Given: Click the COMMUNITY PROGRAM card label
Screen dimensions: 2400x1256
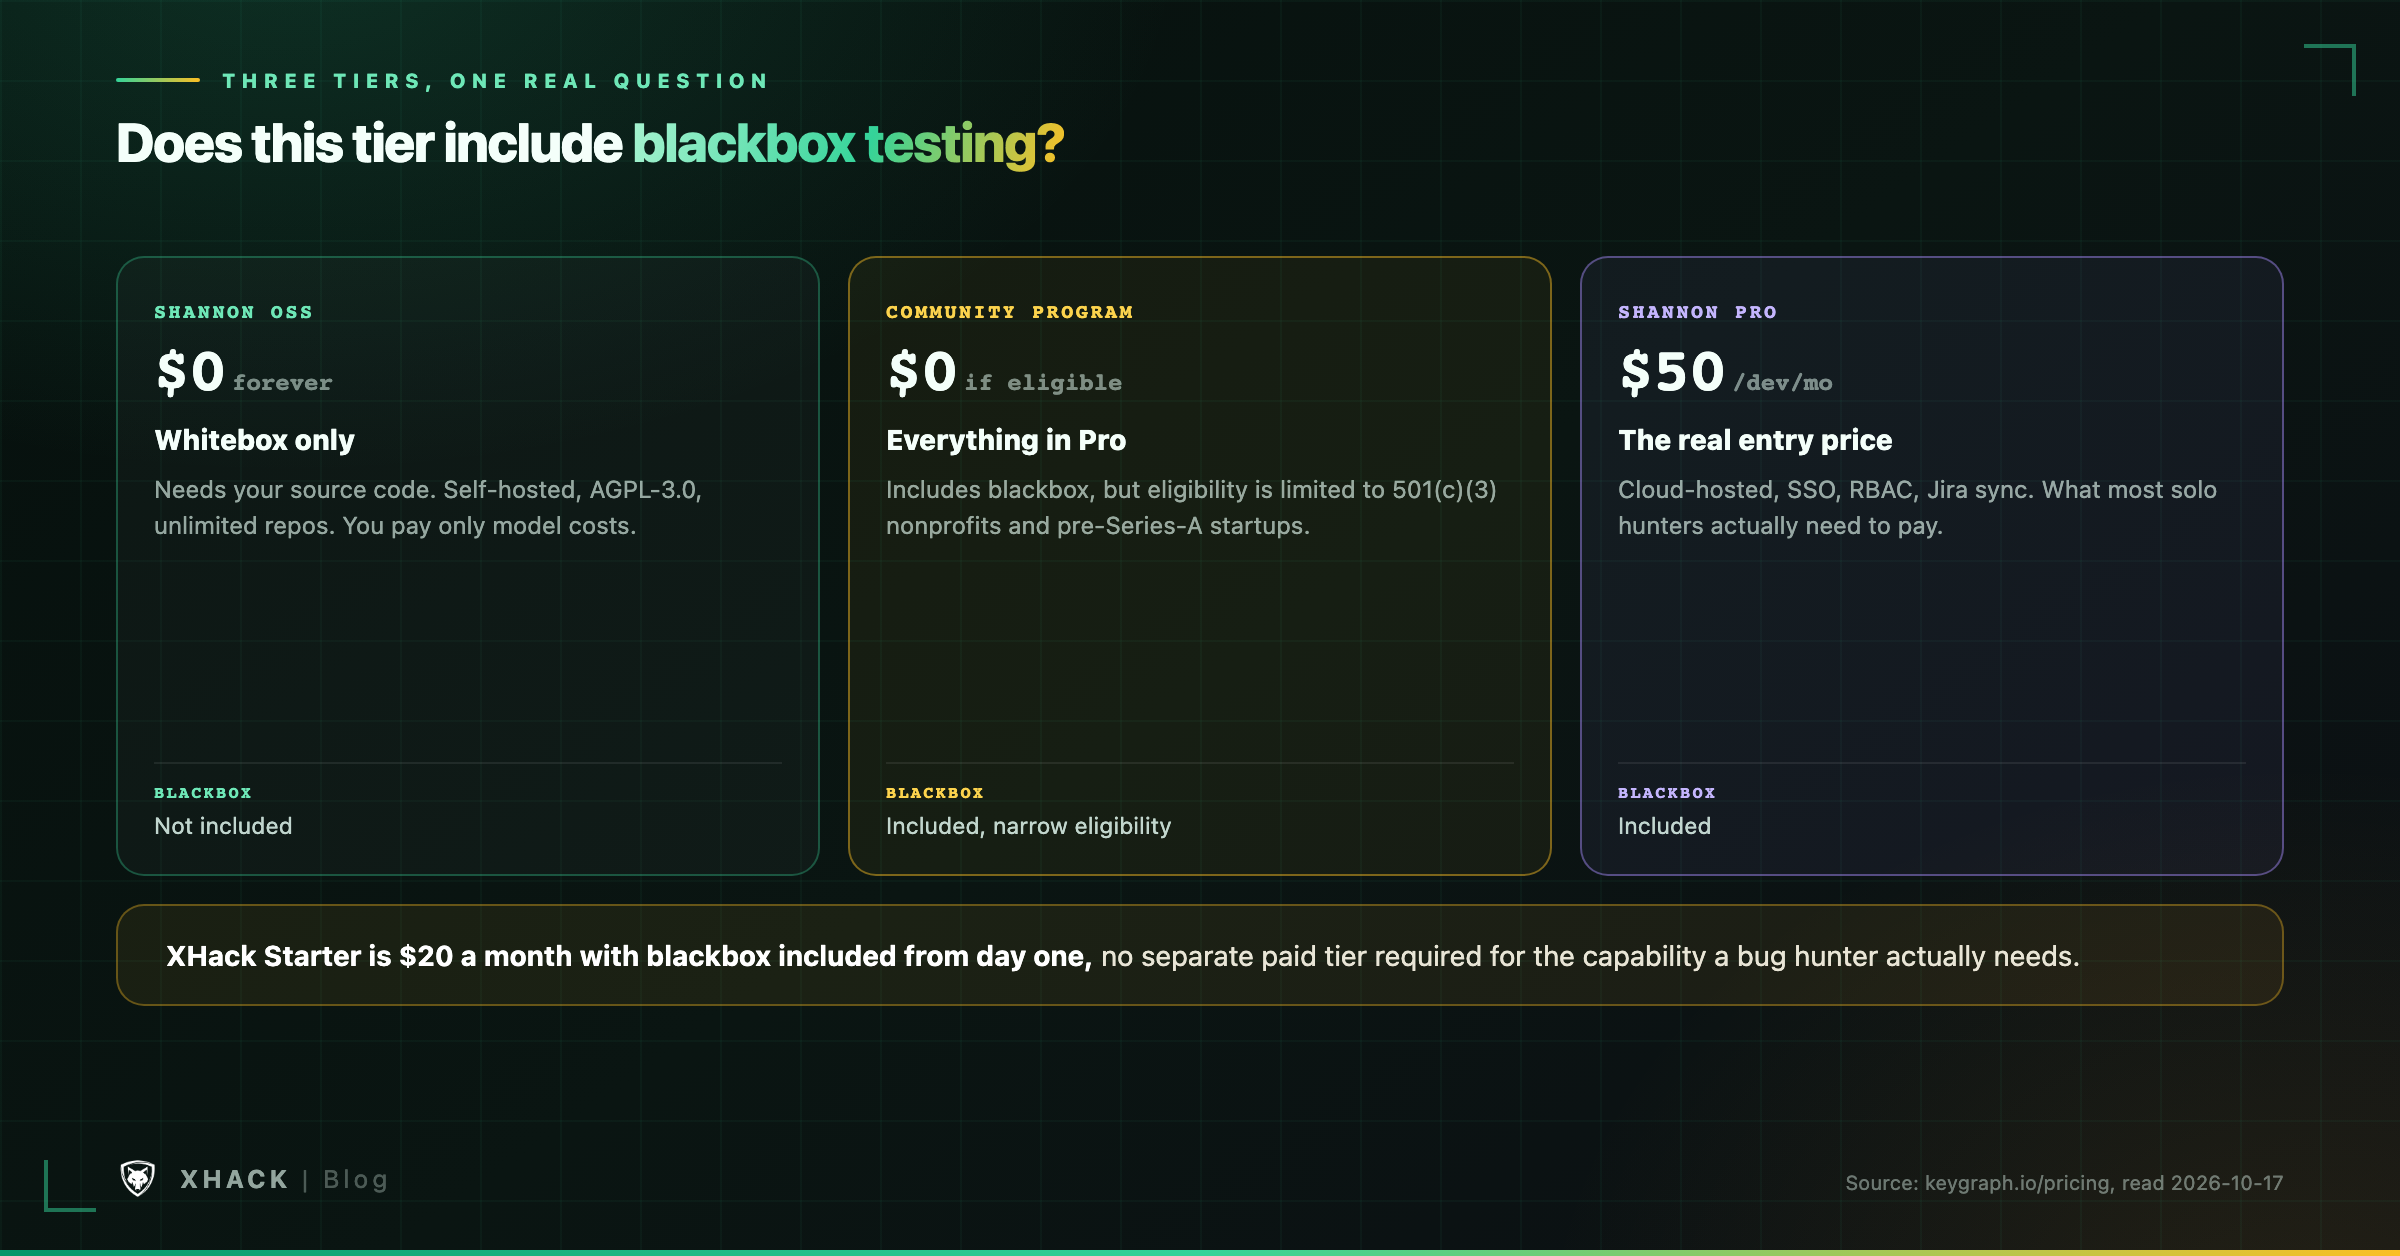Looking at the screenshot, I should (x=1009, y=312).
